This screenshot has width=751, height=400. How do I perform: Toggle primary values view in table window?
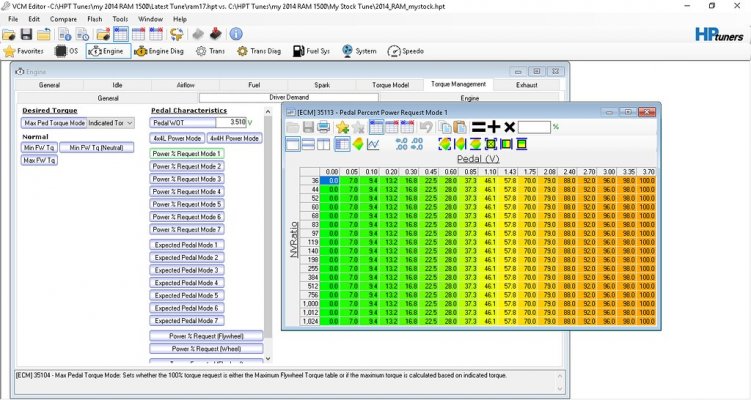[376, 127]
